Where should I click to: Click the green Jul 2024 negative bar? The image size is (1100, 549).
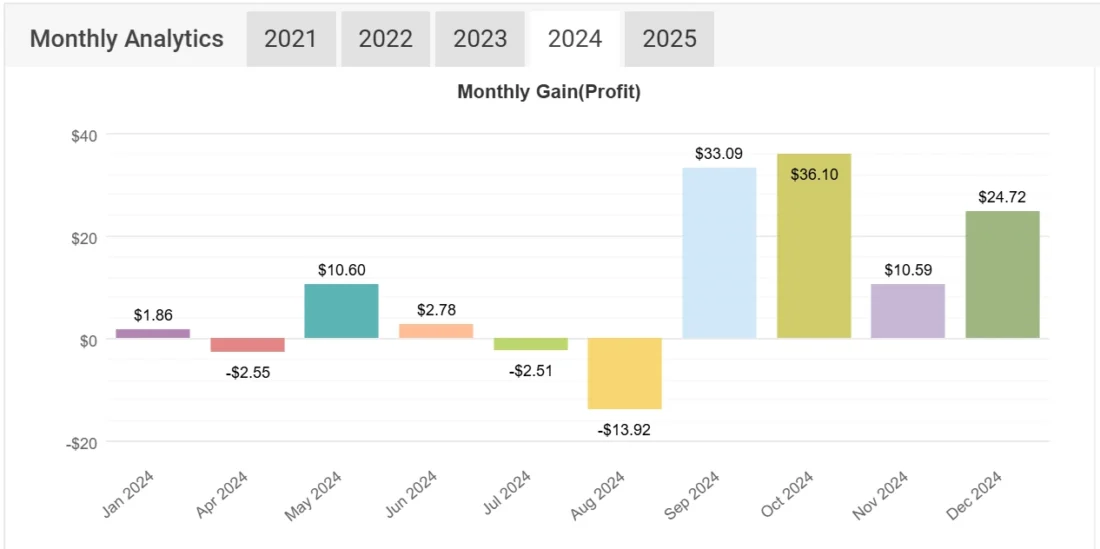tap(530, 344)
